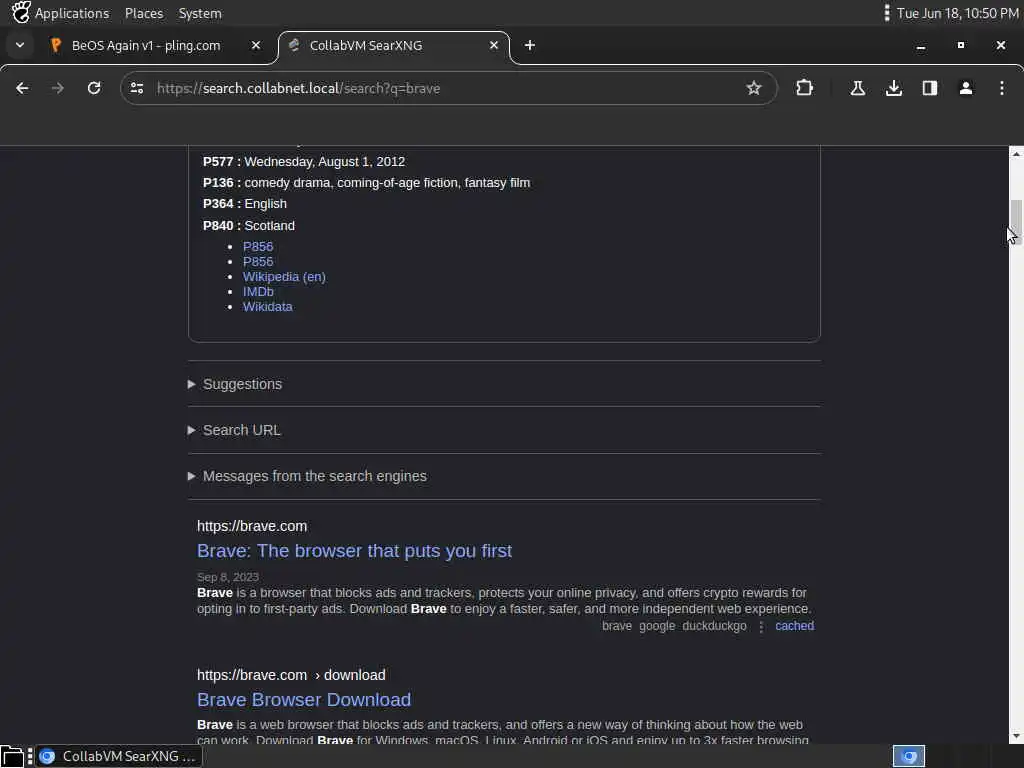
Task: Click the GNOME foot logo icon
Action: click(x=21, y=12)
